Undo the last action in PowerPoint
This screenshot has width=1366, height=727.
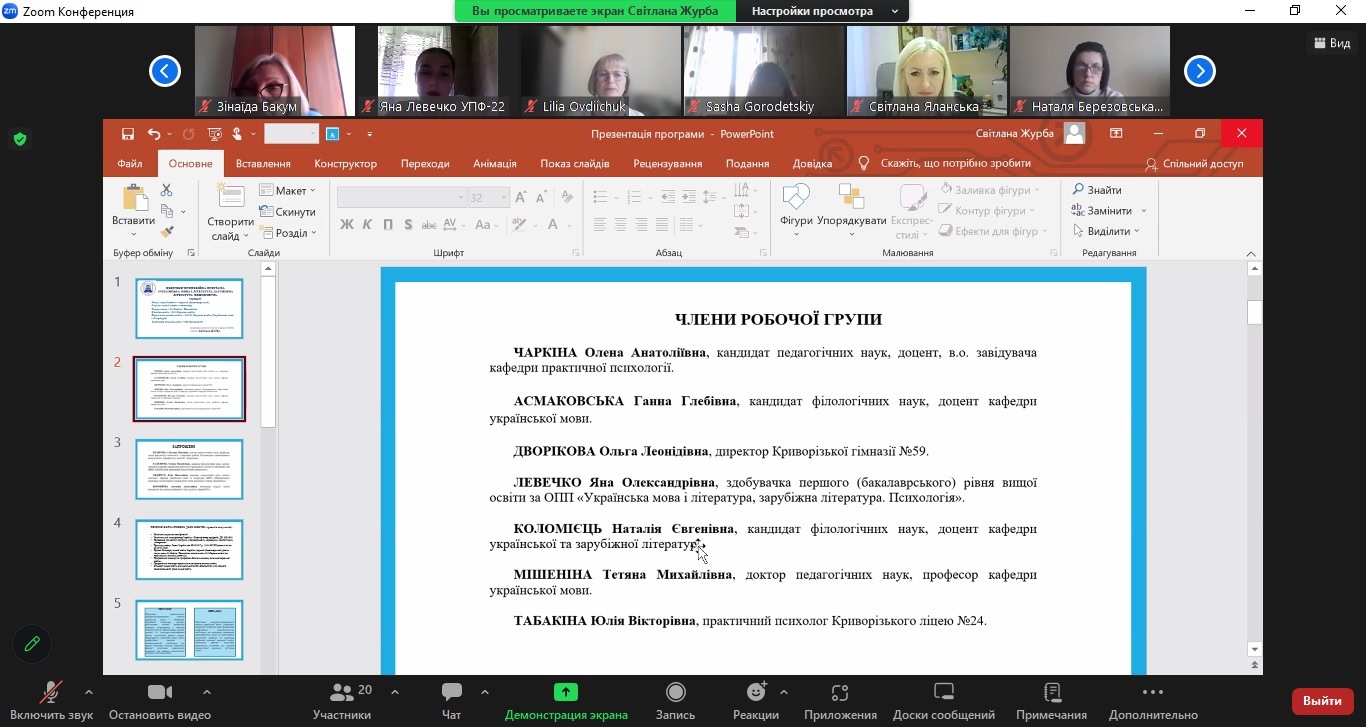click(153, 134)
